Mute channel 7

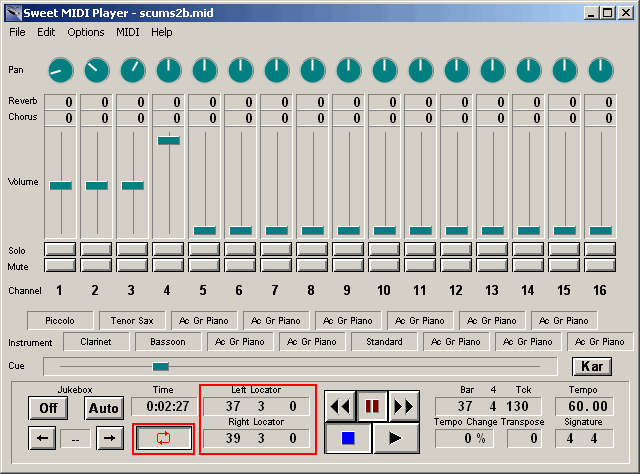coord(276,265)
